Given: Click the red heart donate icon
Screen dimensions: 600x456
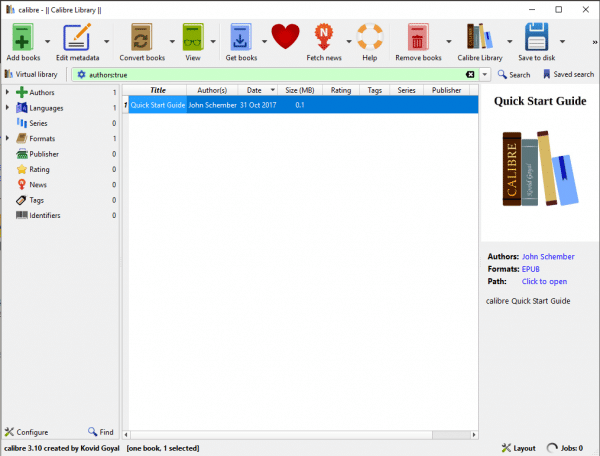Looking at the screenshot, I should point(285,38).
